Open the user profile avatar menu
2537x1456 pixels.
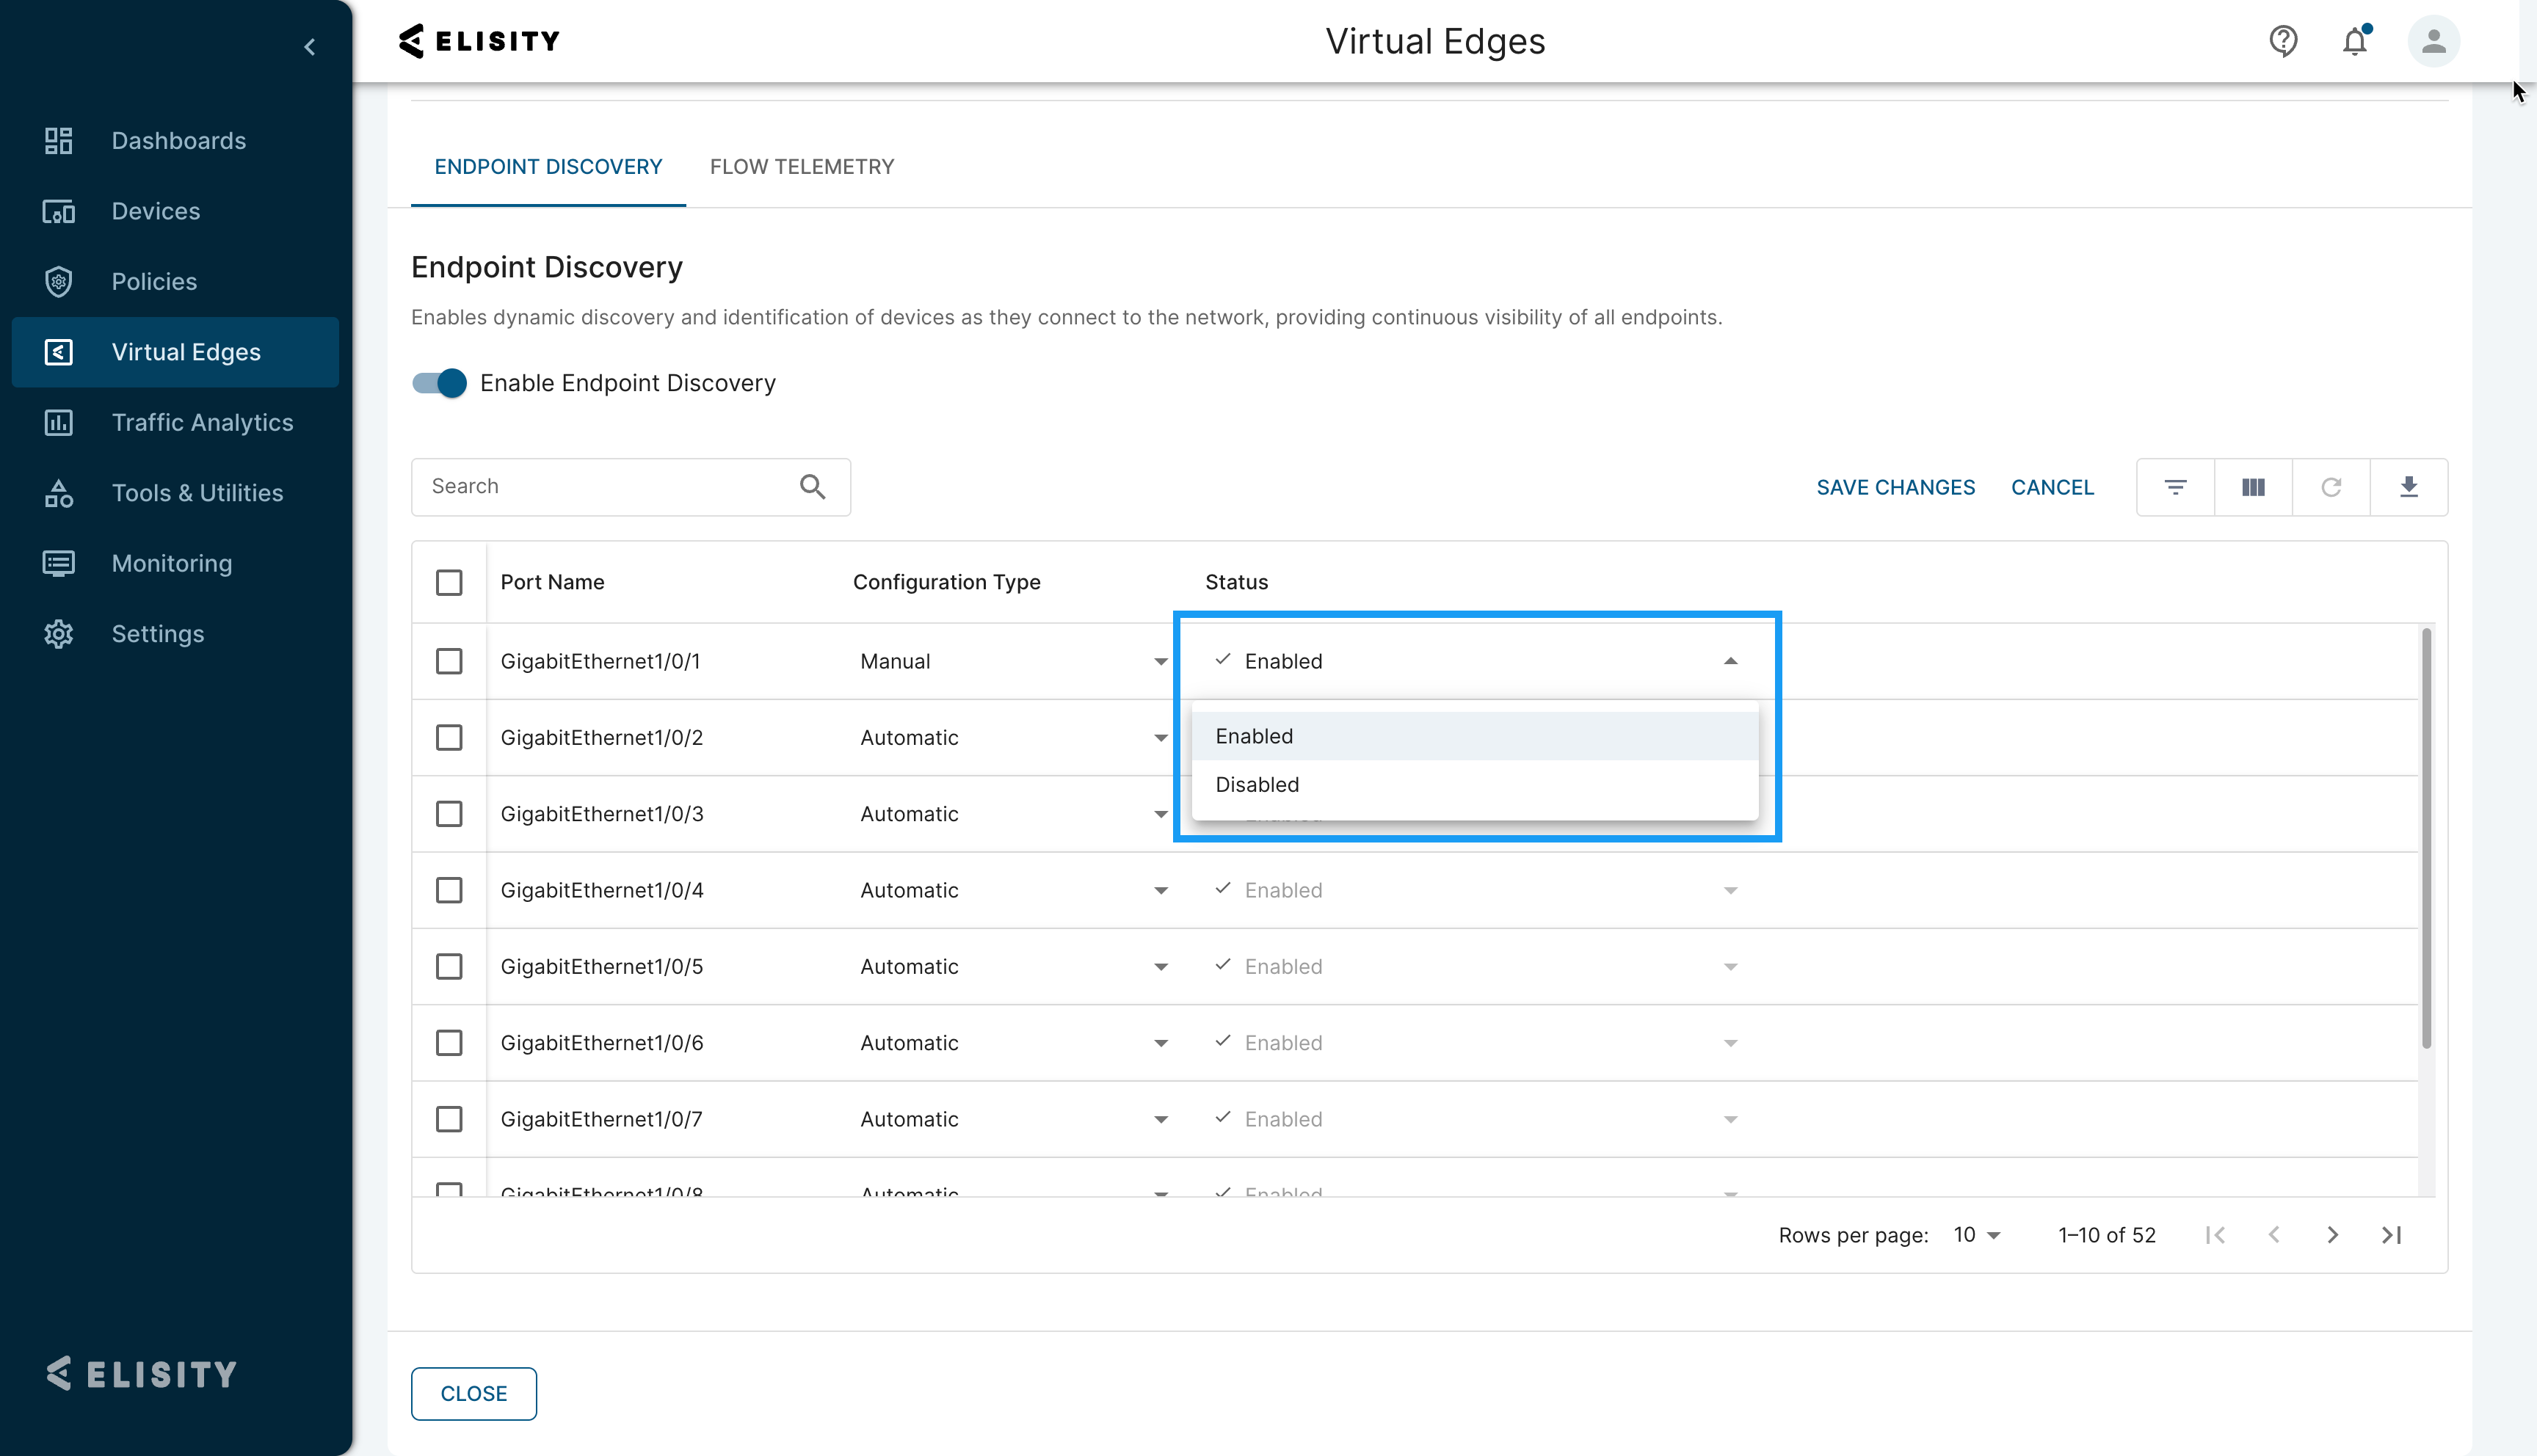click(2434, 41)
